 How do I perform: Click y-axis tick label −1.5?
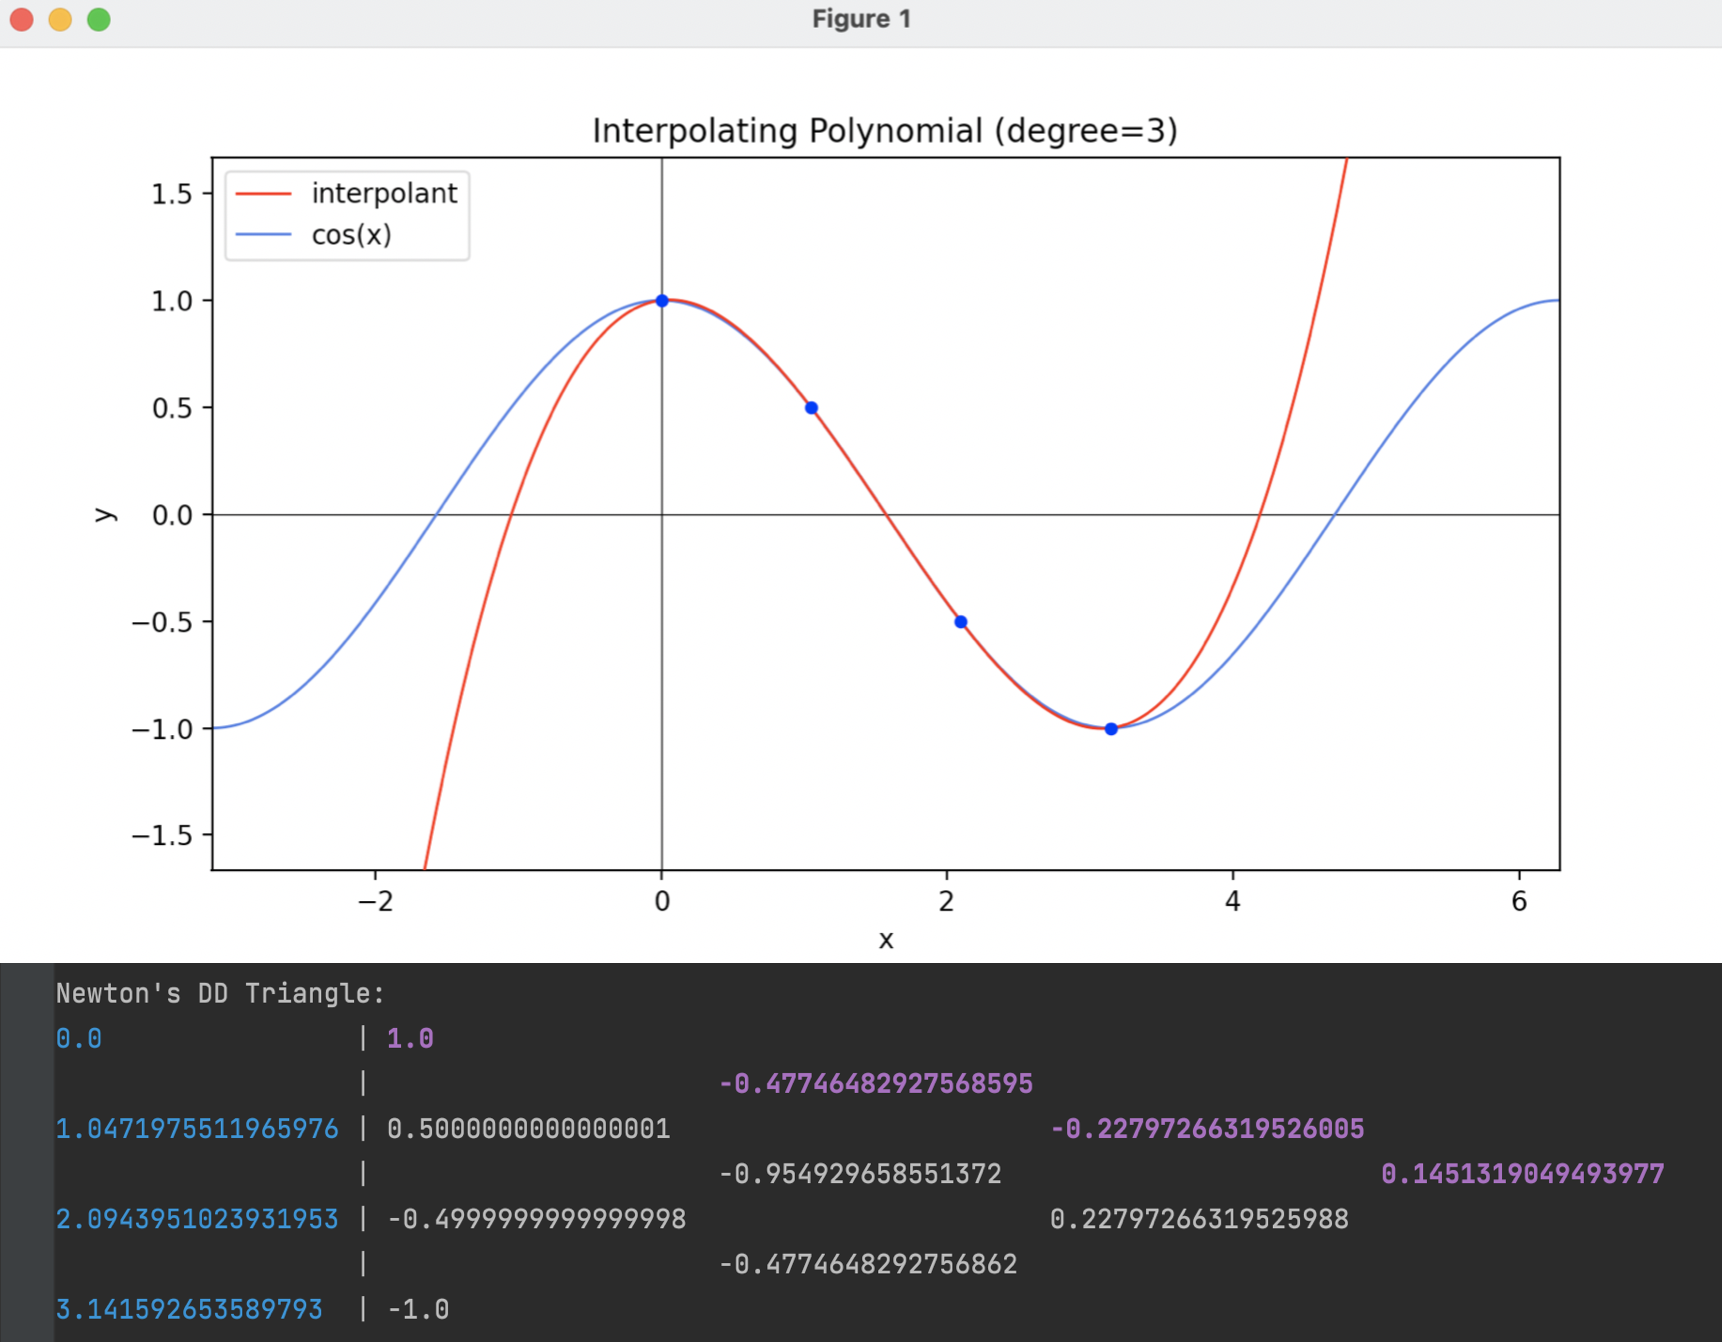162,836
